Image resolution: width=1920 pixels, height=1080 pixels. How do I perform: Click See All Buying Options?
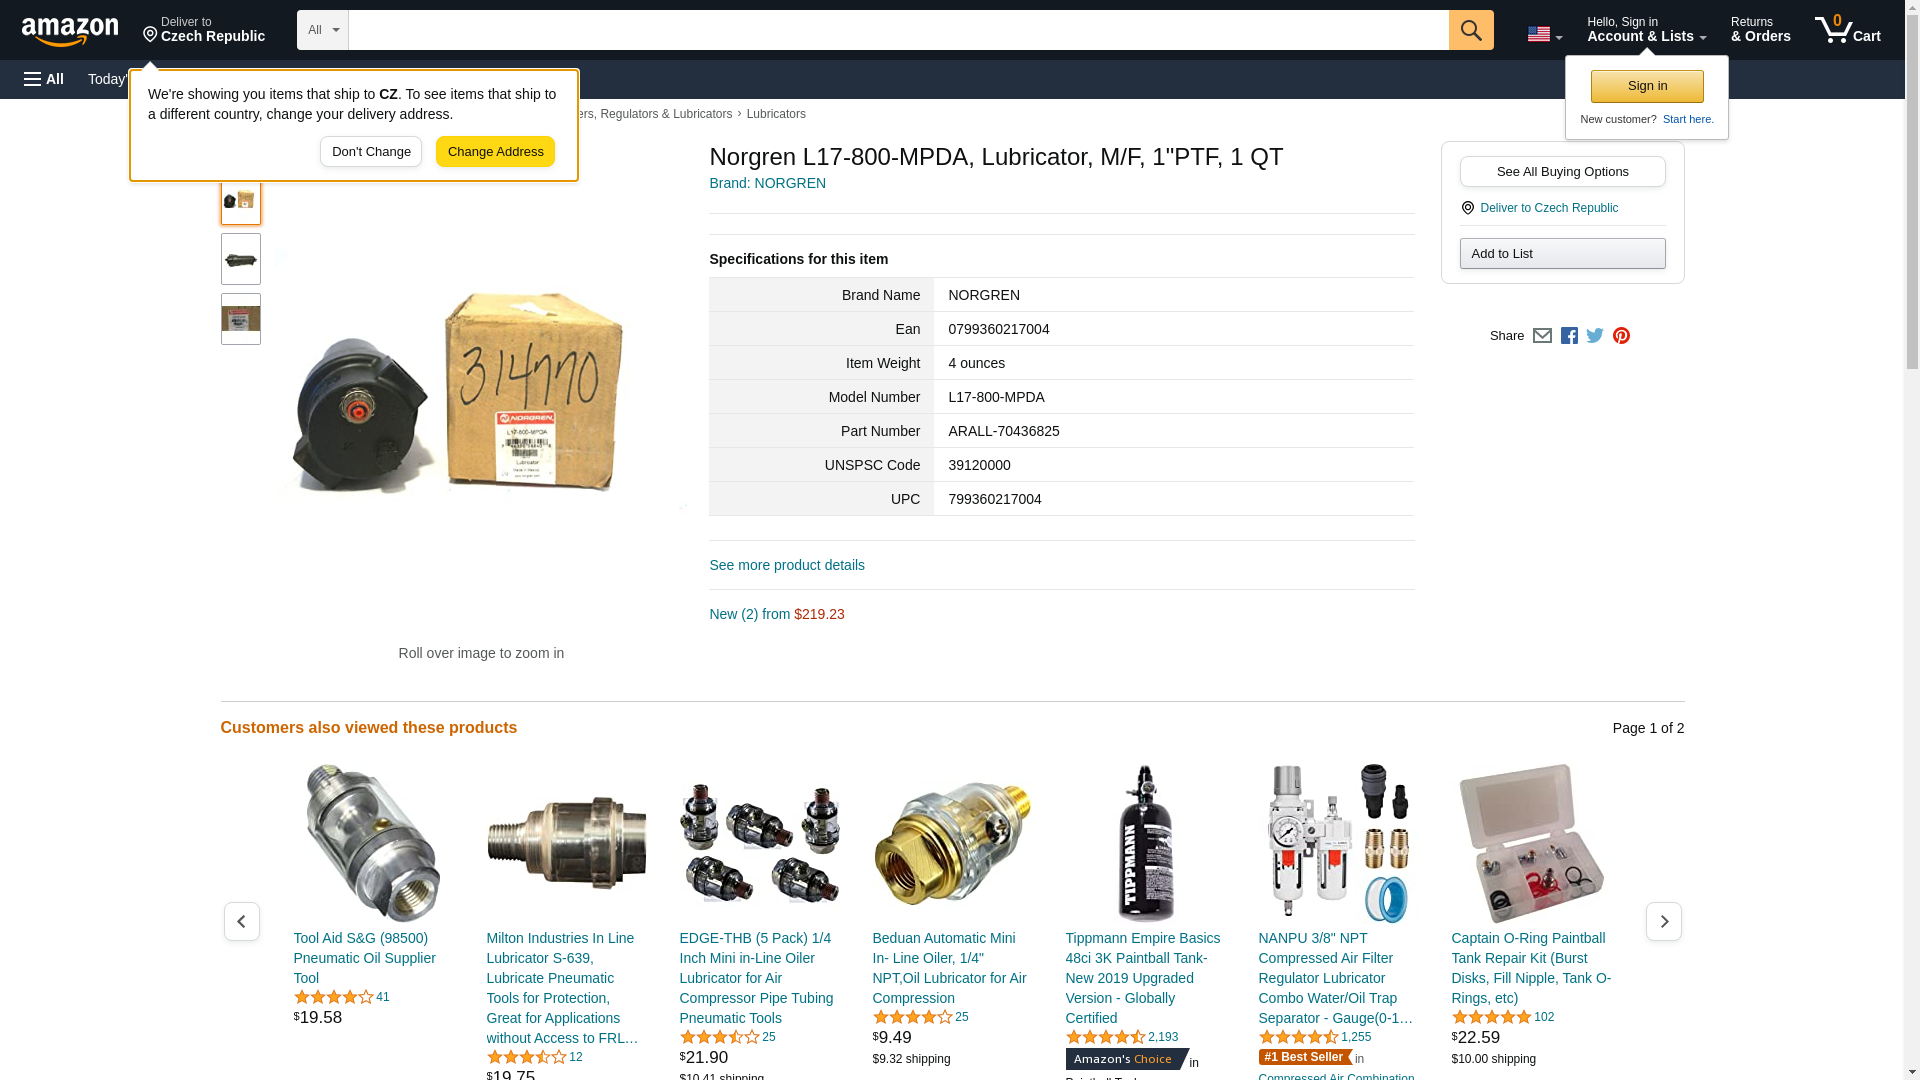tap(1562, 172)
